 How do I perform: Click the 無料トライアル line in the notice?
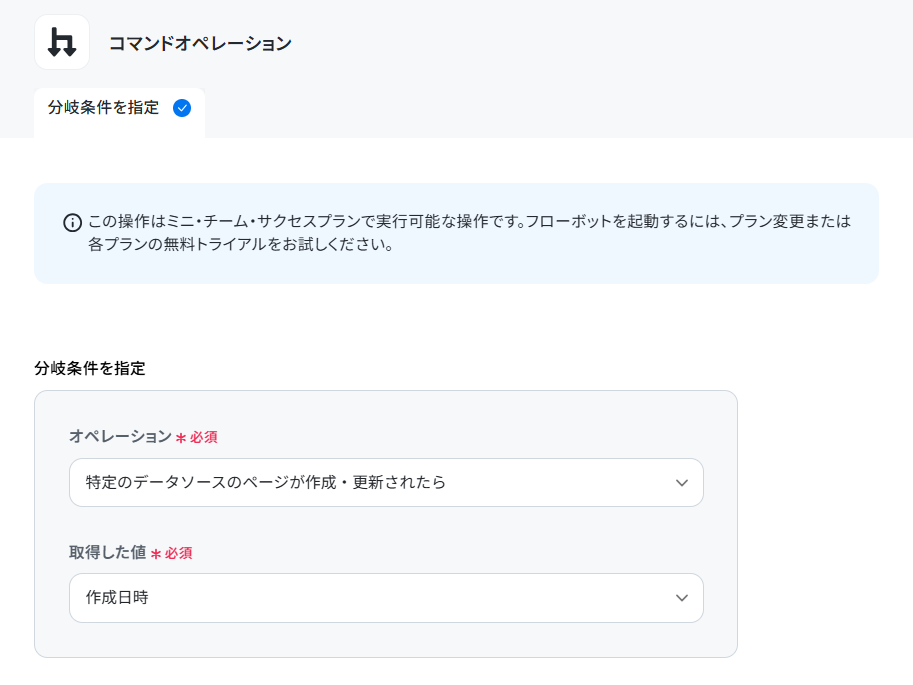tap(240, 244)
